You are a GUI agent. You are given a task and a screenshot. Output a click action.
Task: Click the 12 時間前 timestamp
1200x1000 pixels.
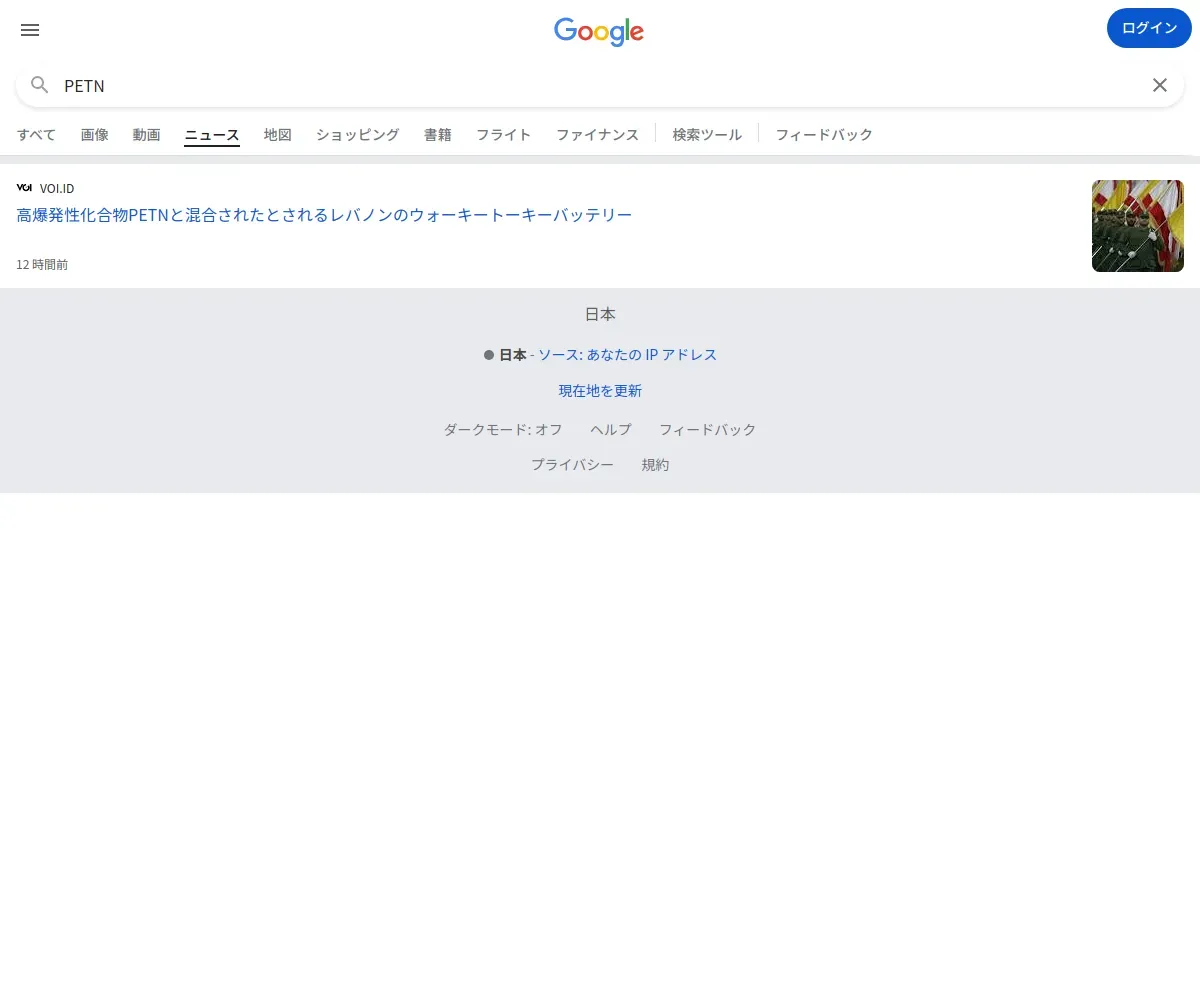point(42,265)
